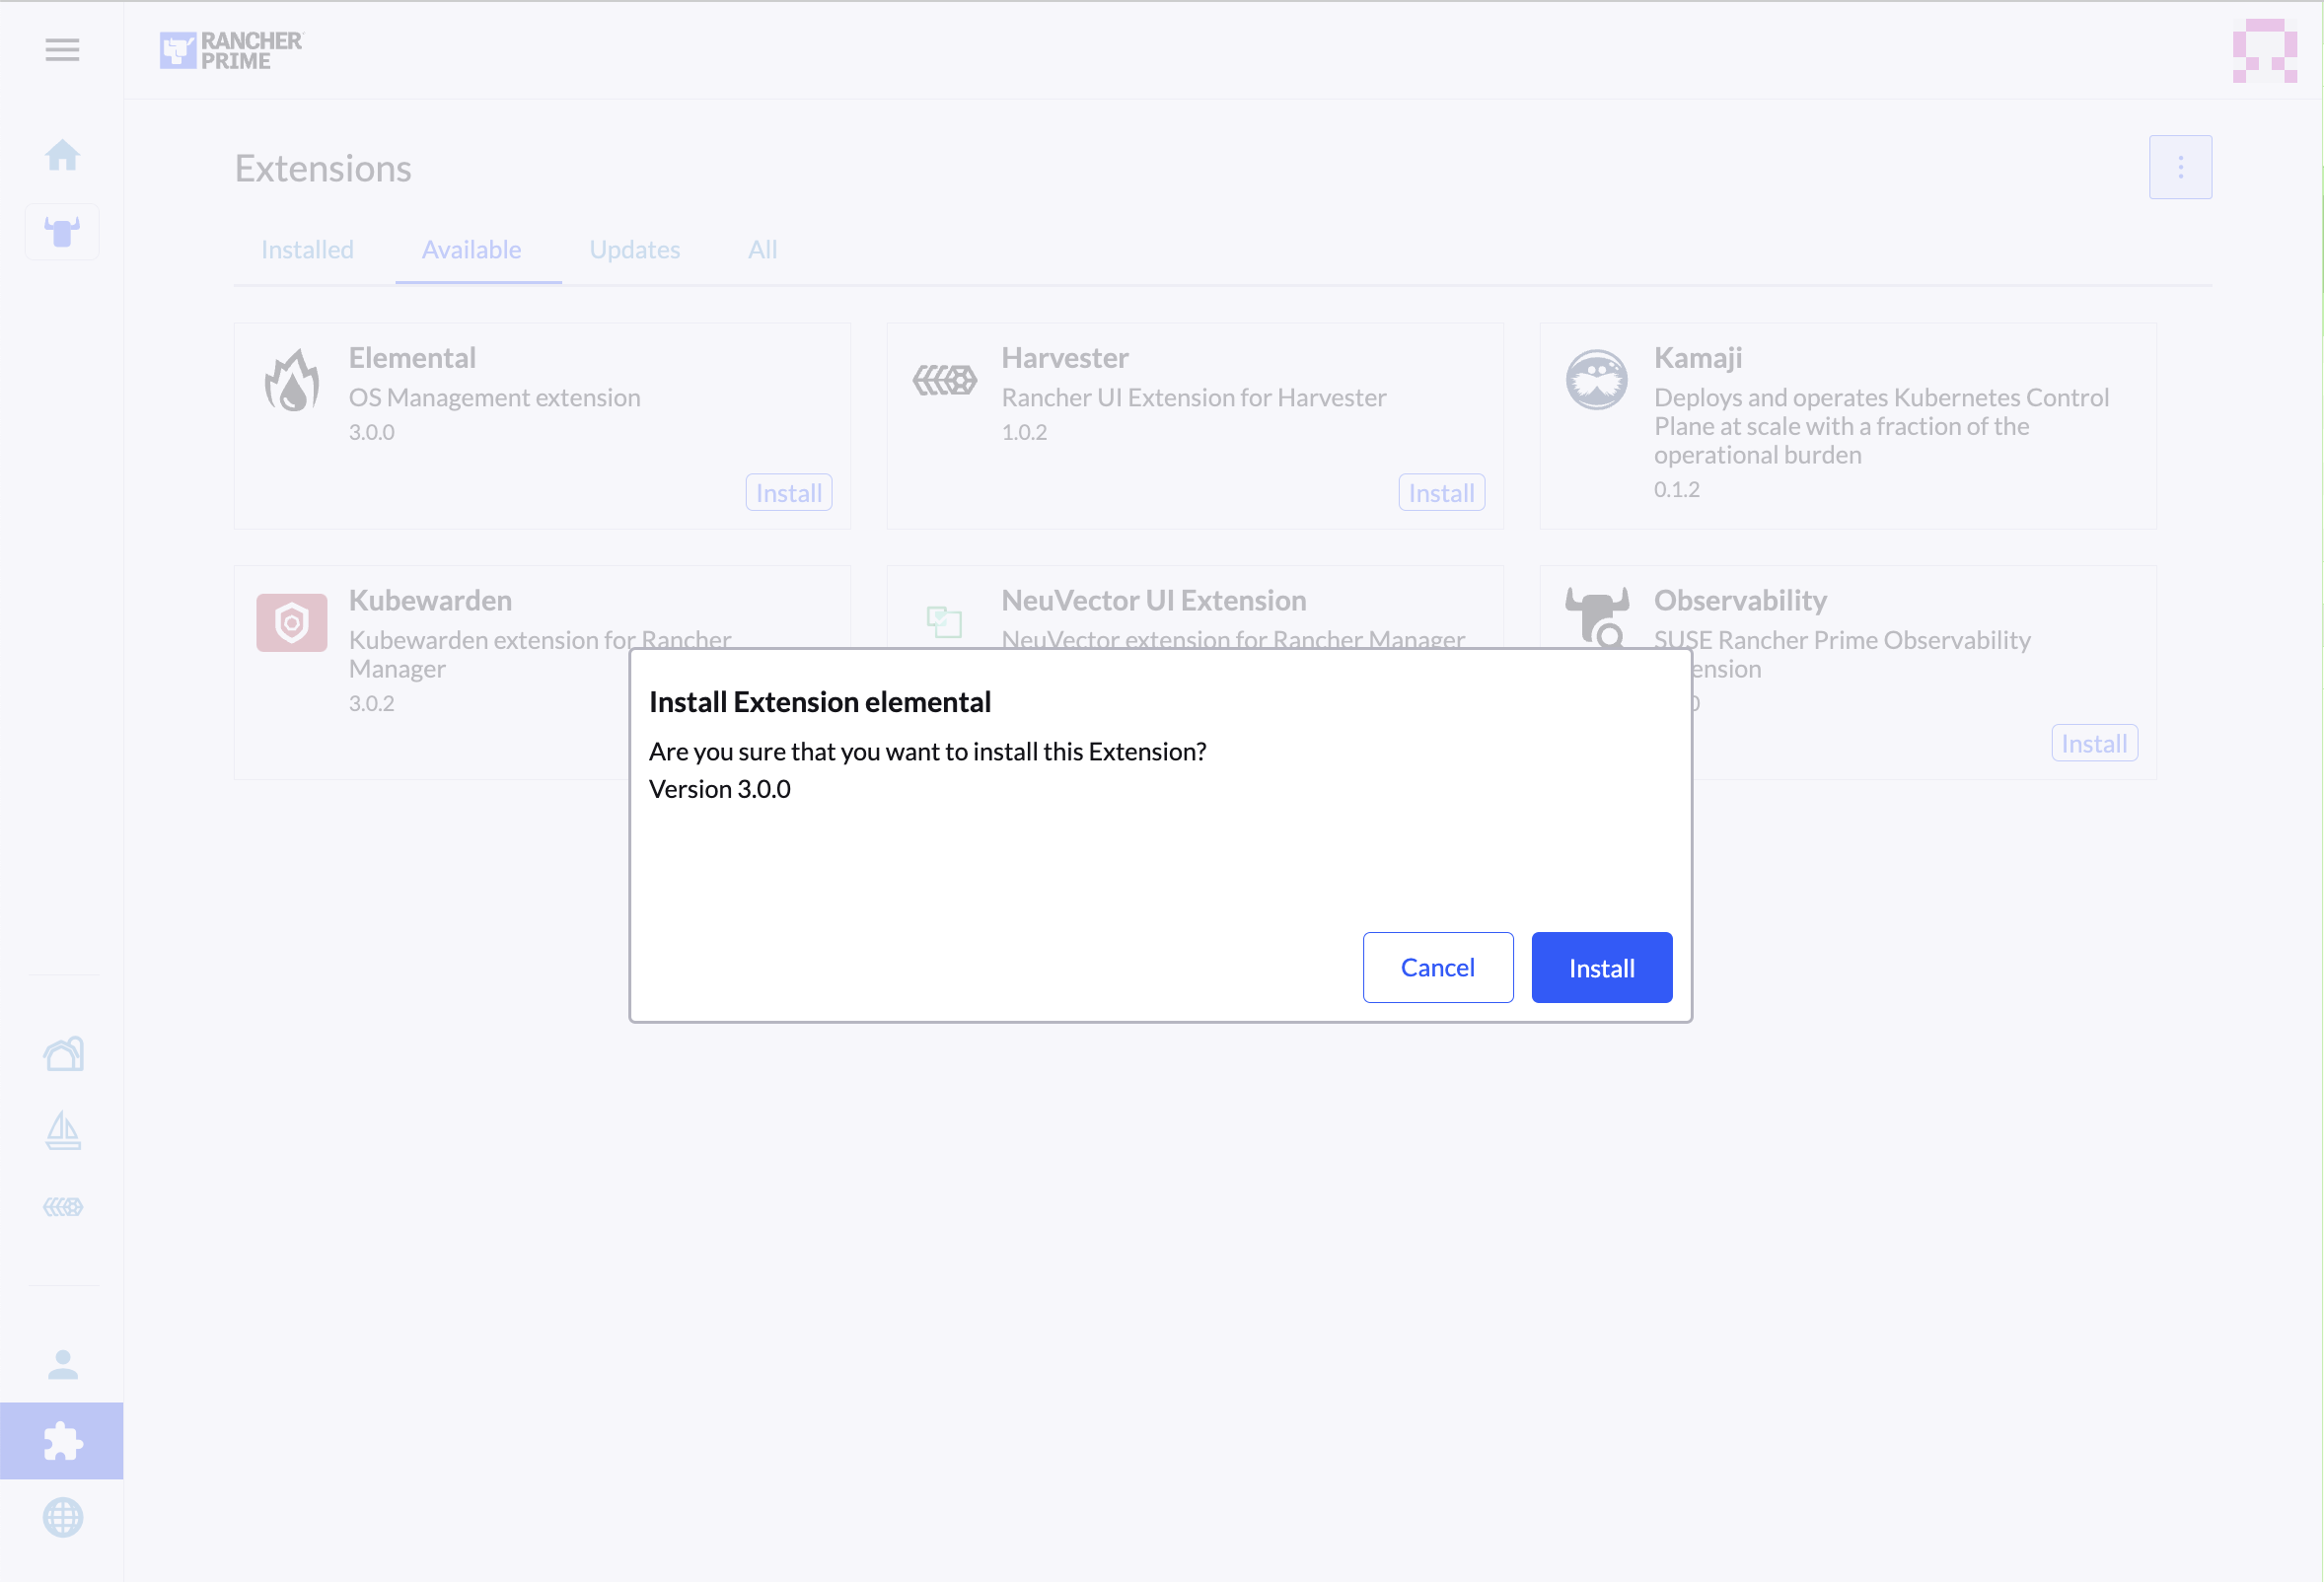Image resolution: width=2324 pixels, height=1582 pixels.
Task: Open Global Settings globe icon
Action: [63, 1518]
